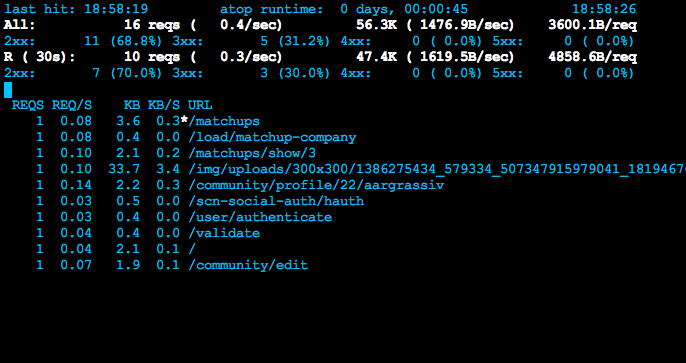Click the REQS column header
Screen dimensions: 686x363
tap(28, 105)
